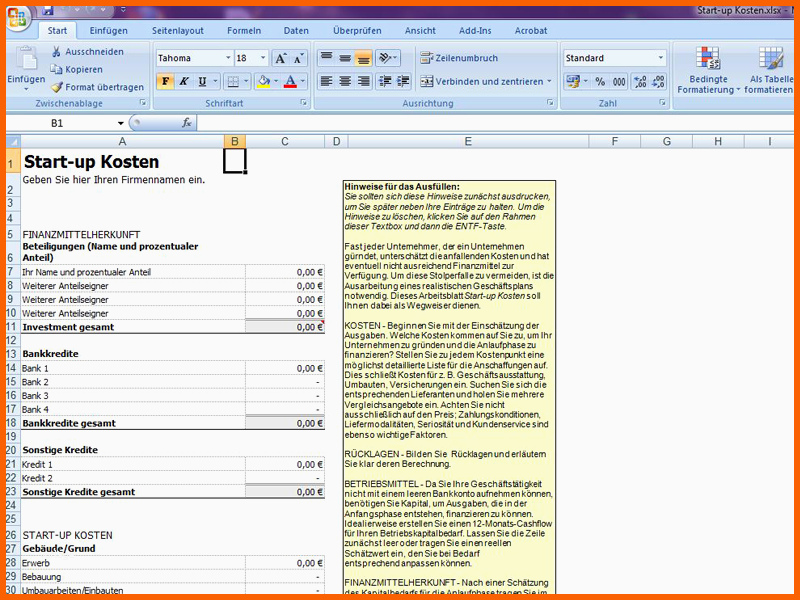800x600 pixels.
Task: Toggle Zeilenumbruch wrap text
Action: pyautogui.click(x=459, y=58)
